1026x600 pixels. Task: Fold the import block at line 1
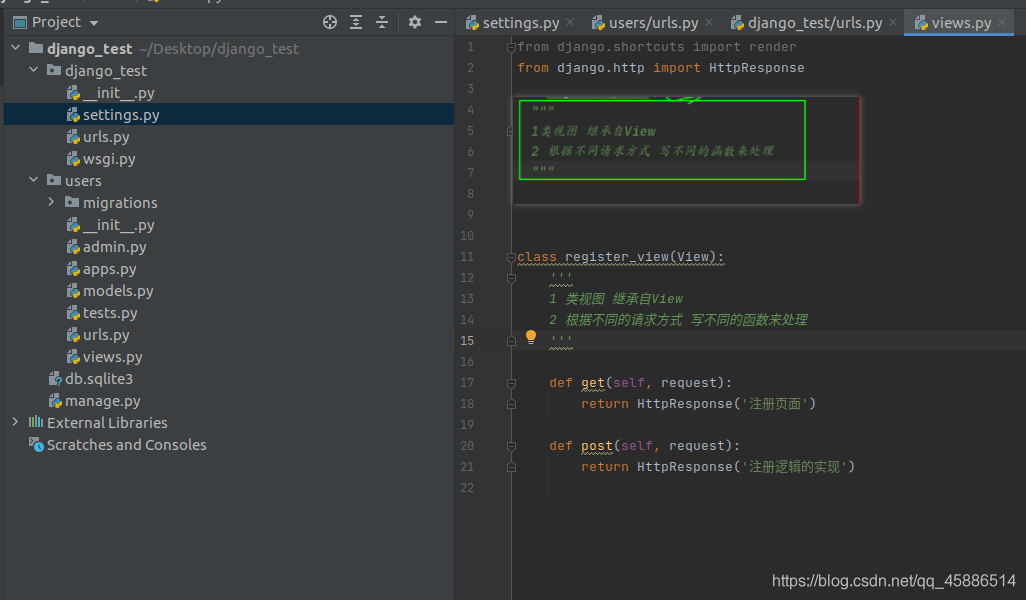click(x=511, y=47)
